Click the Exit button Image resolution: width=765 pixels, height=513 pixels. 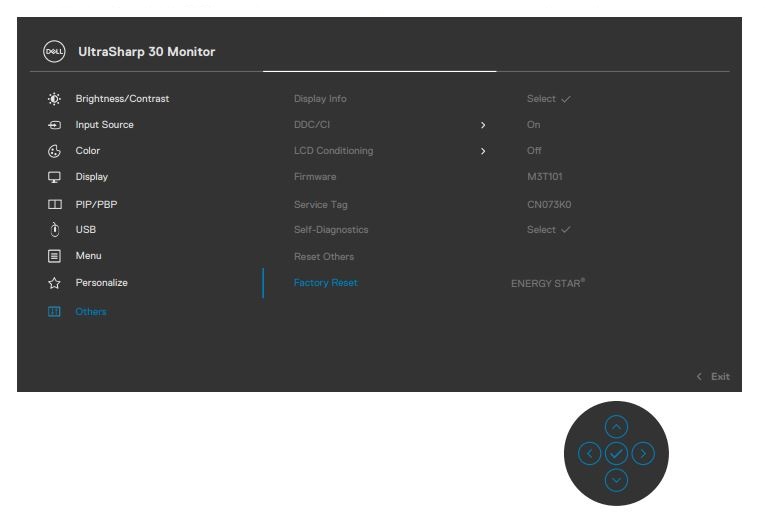[x=720, y=376]
